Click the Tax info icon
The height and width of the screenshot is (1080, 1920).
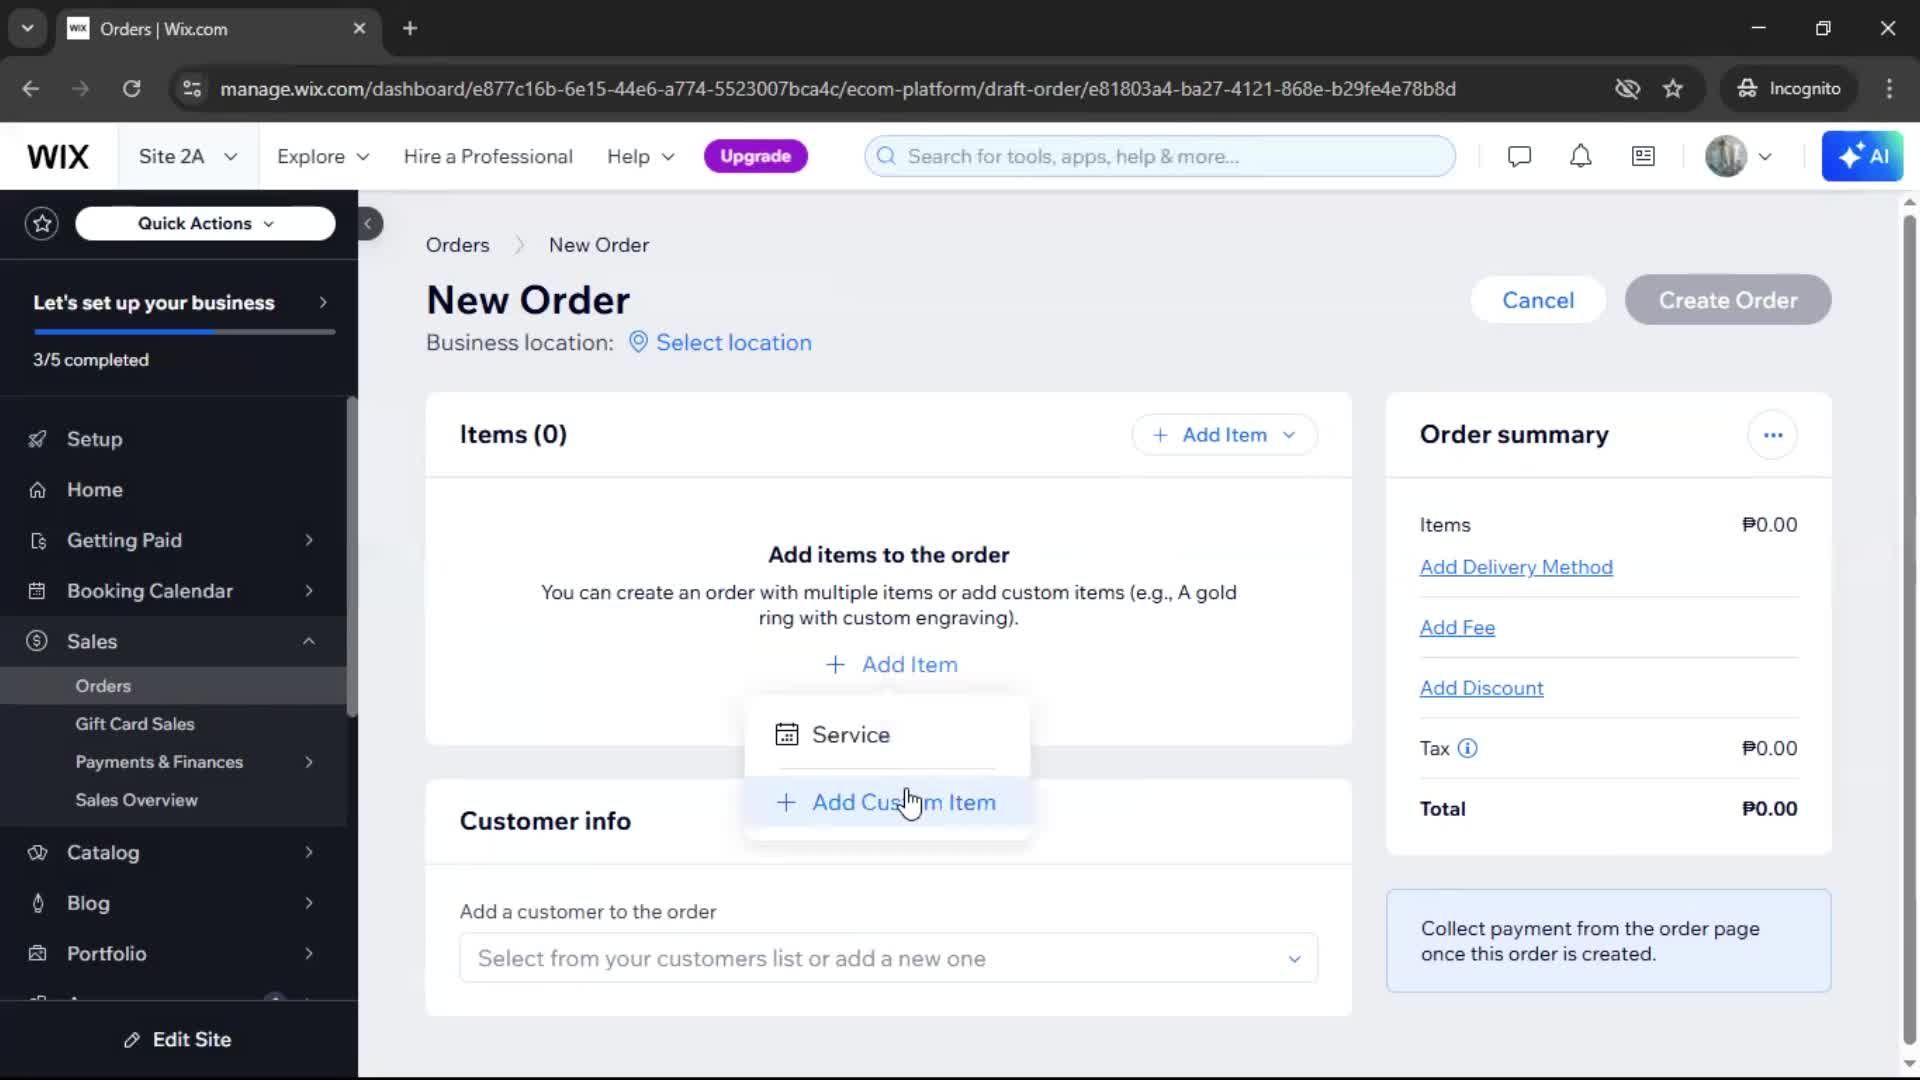pyautogui.click(x=1467, y=748)
